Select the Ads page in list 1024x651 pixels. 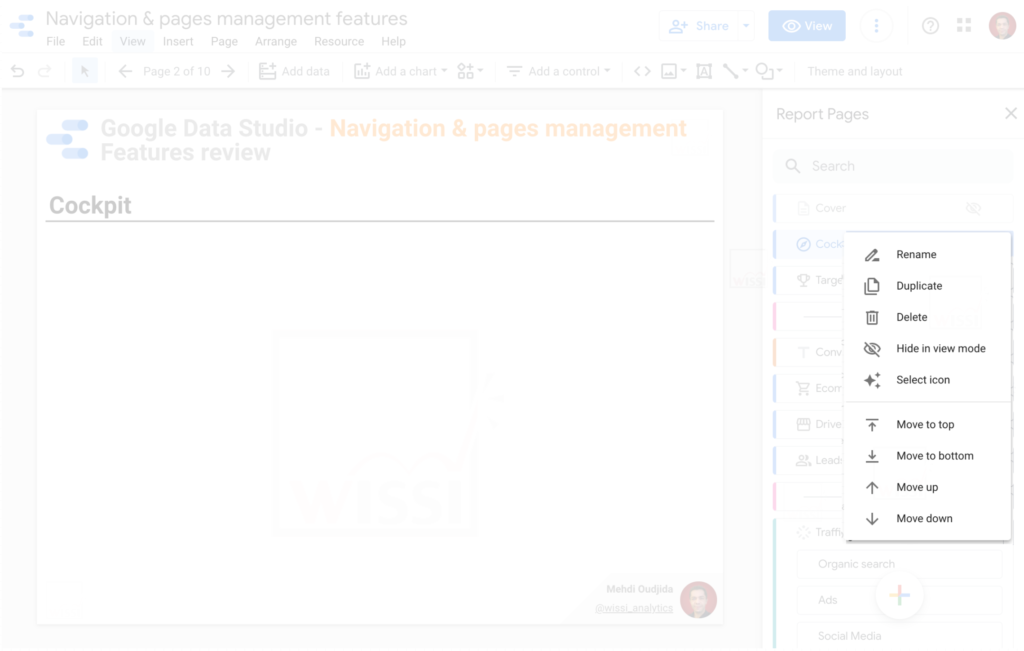[899, 600]
